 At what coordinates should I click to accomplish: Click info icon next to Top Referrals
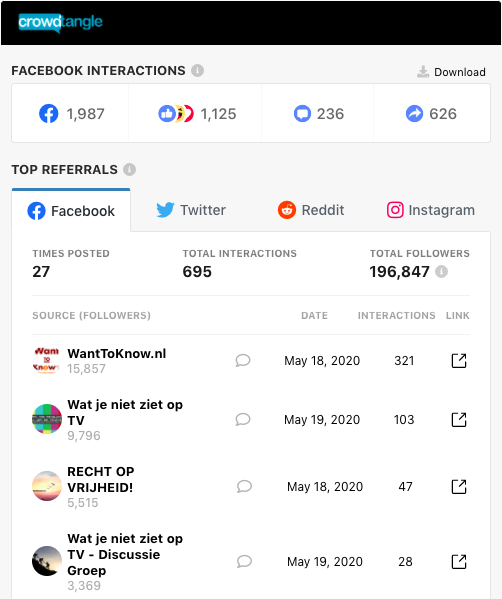coord(130,169)
